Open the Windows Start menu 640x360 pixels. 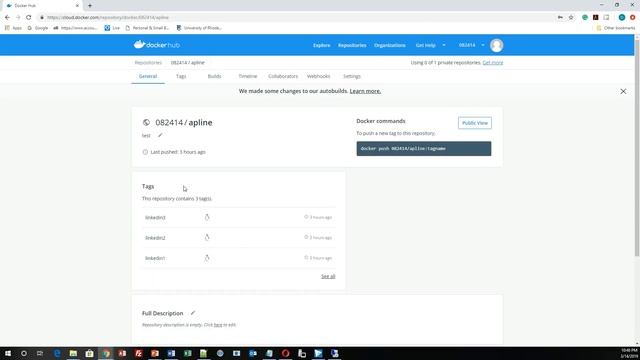coord(8,353)
